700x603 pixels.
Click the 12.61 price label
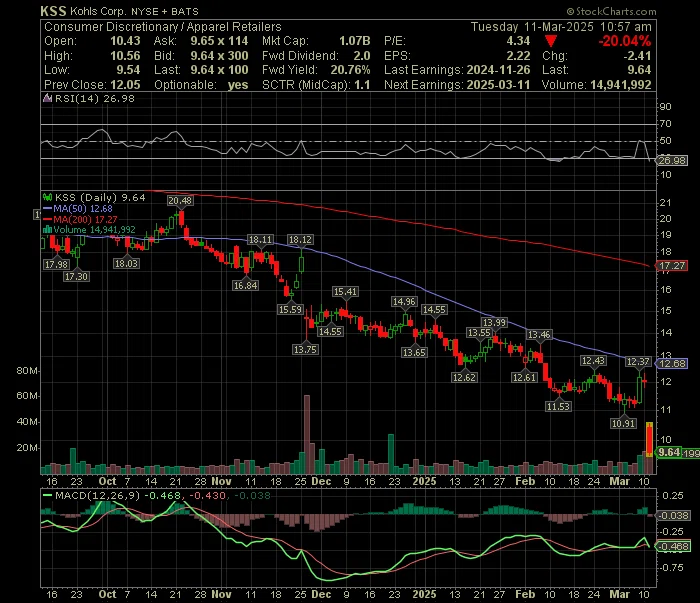point(524,378)
